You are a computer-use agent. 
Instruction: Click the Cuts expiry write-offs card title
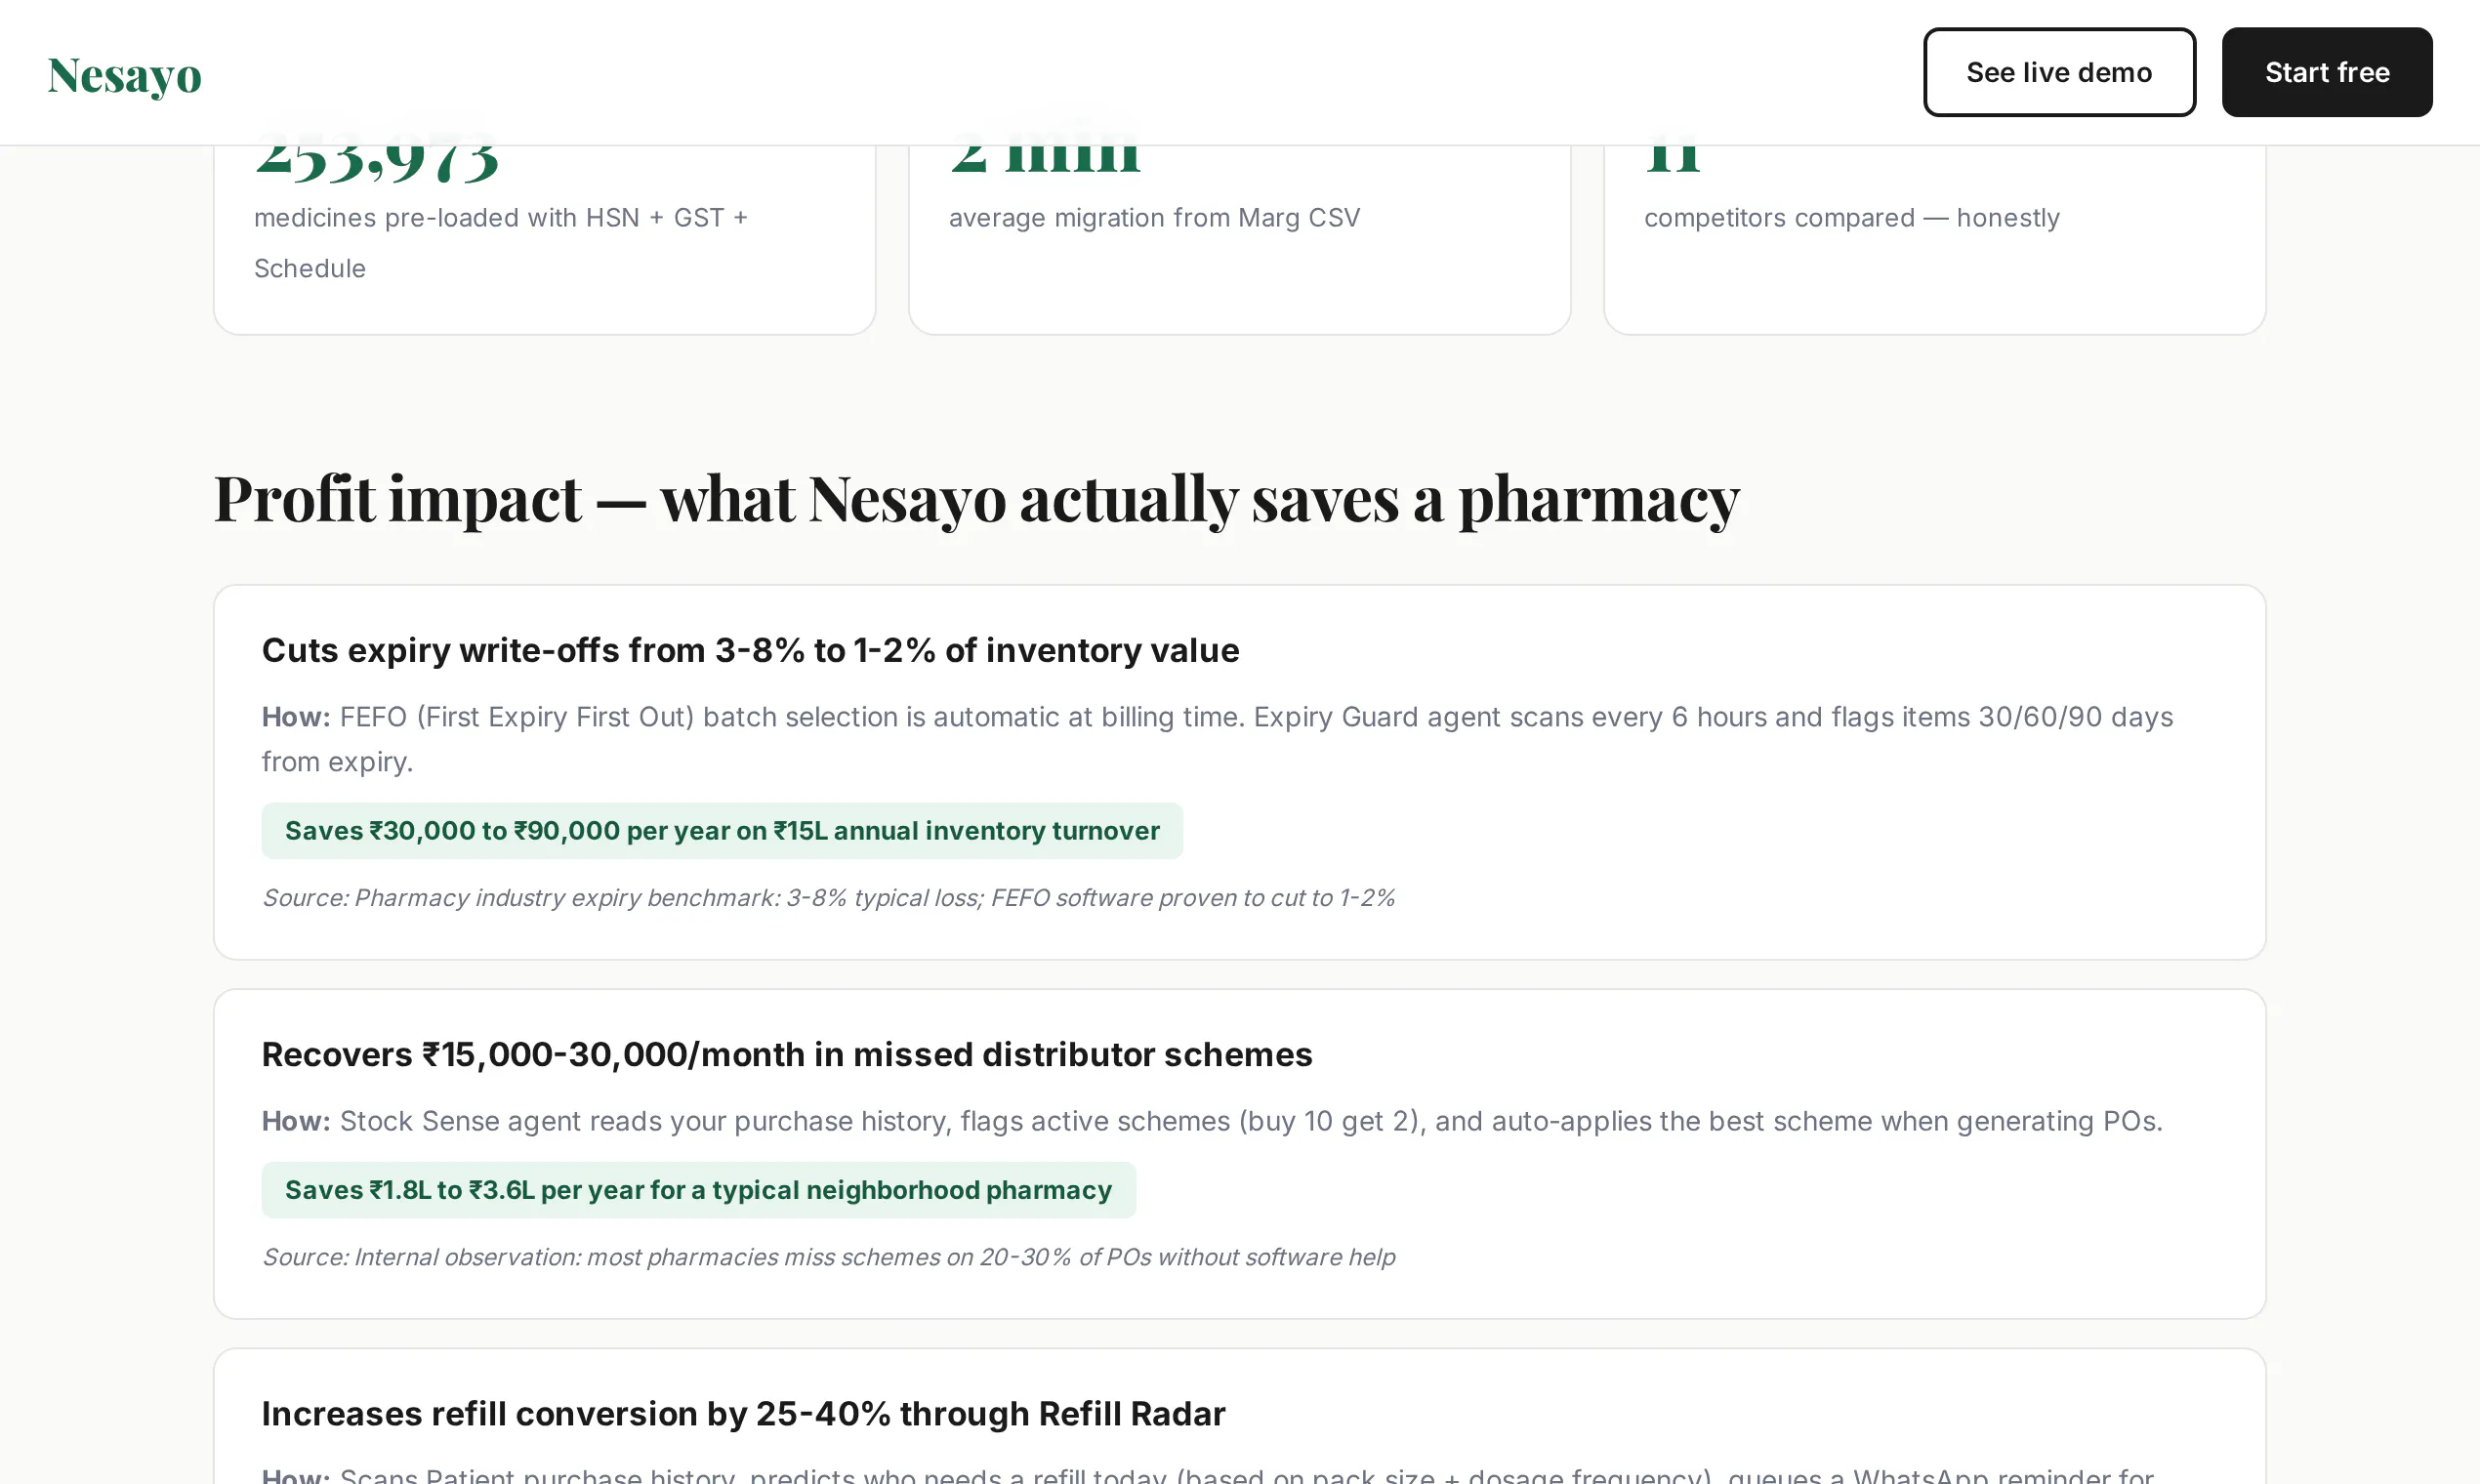point(750,650)
